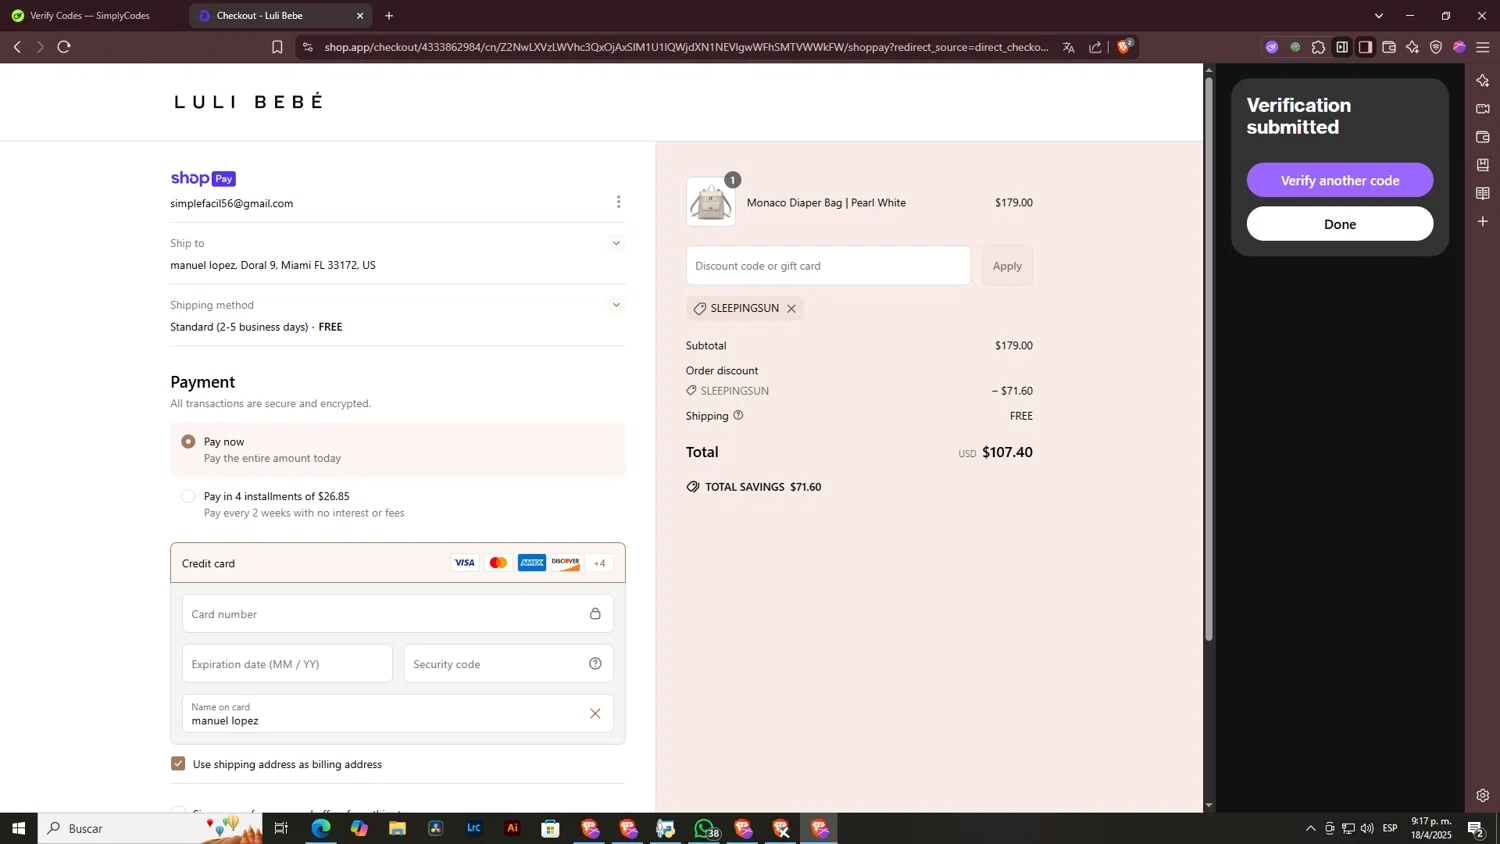Select Pay now radio option
The width and height of the screenshot is (1500, 844).
188,441
